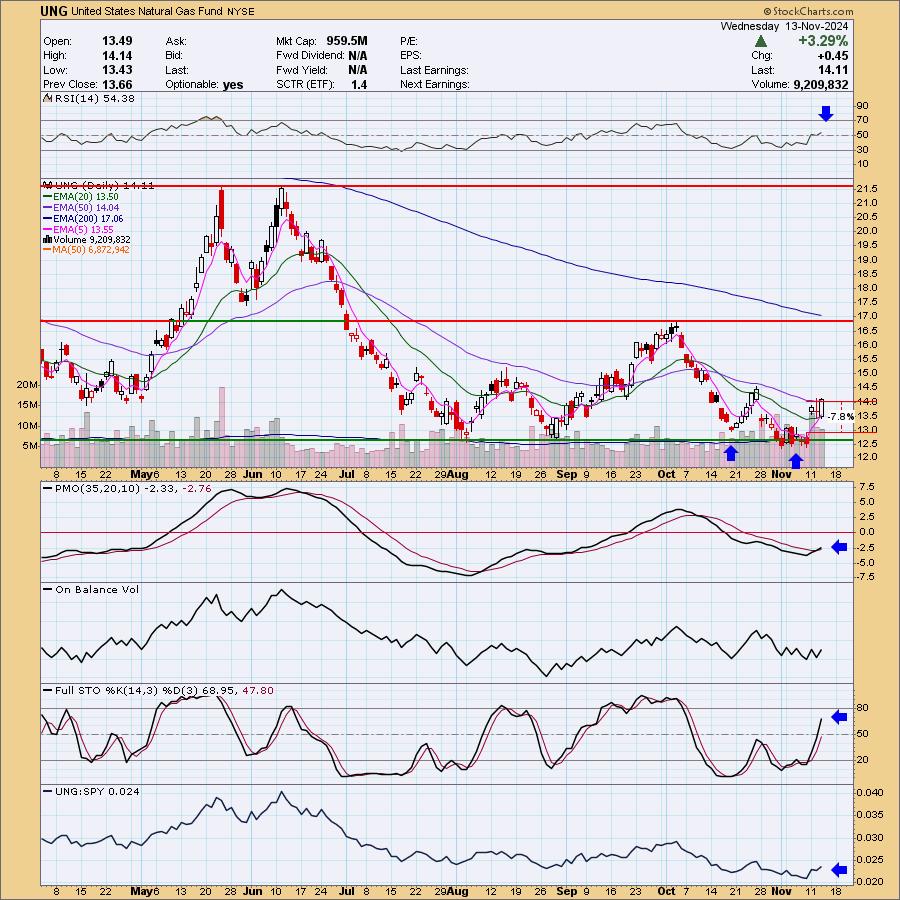Click the EMA(5) 13.55 legend entry

click(x=79, y=229)
